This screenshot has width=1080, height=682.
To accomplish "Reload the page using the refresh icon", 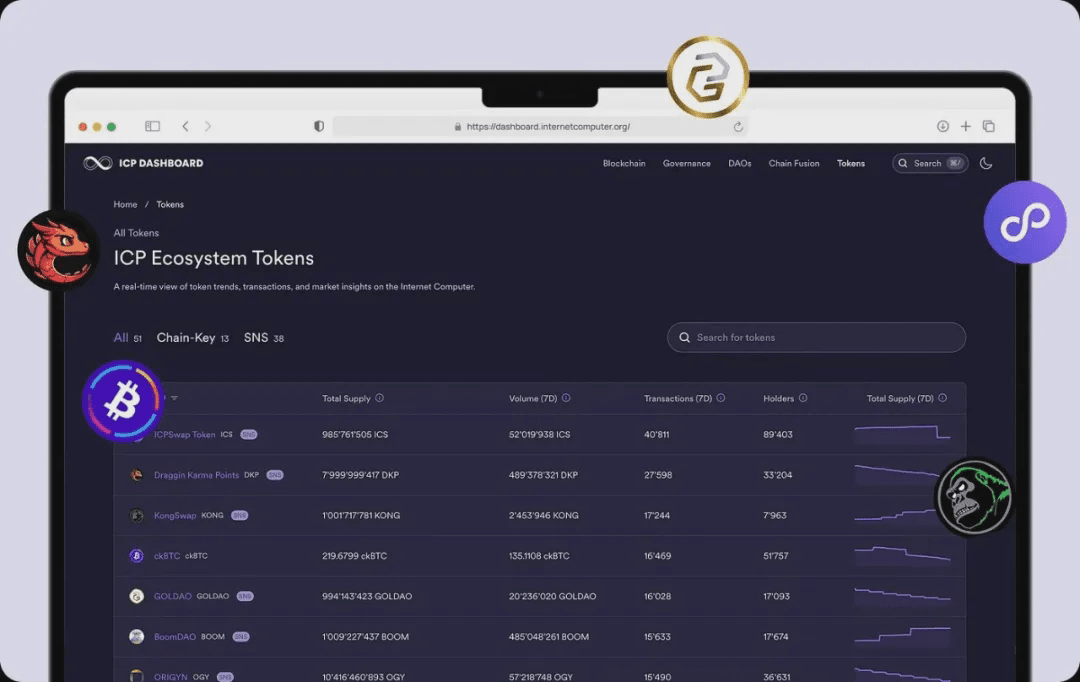I will tap(738, 127).
